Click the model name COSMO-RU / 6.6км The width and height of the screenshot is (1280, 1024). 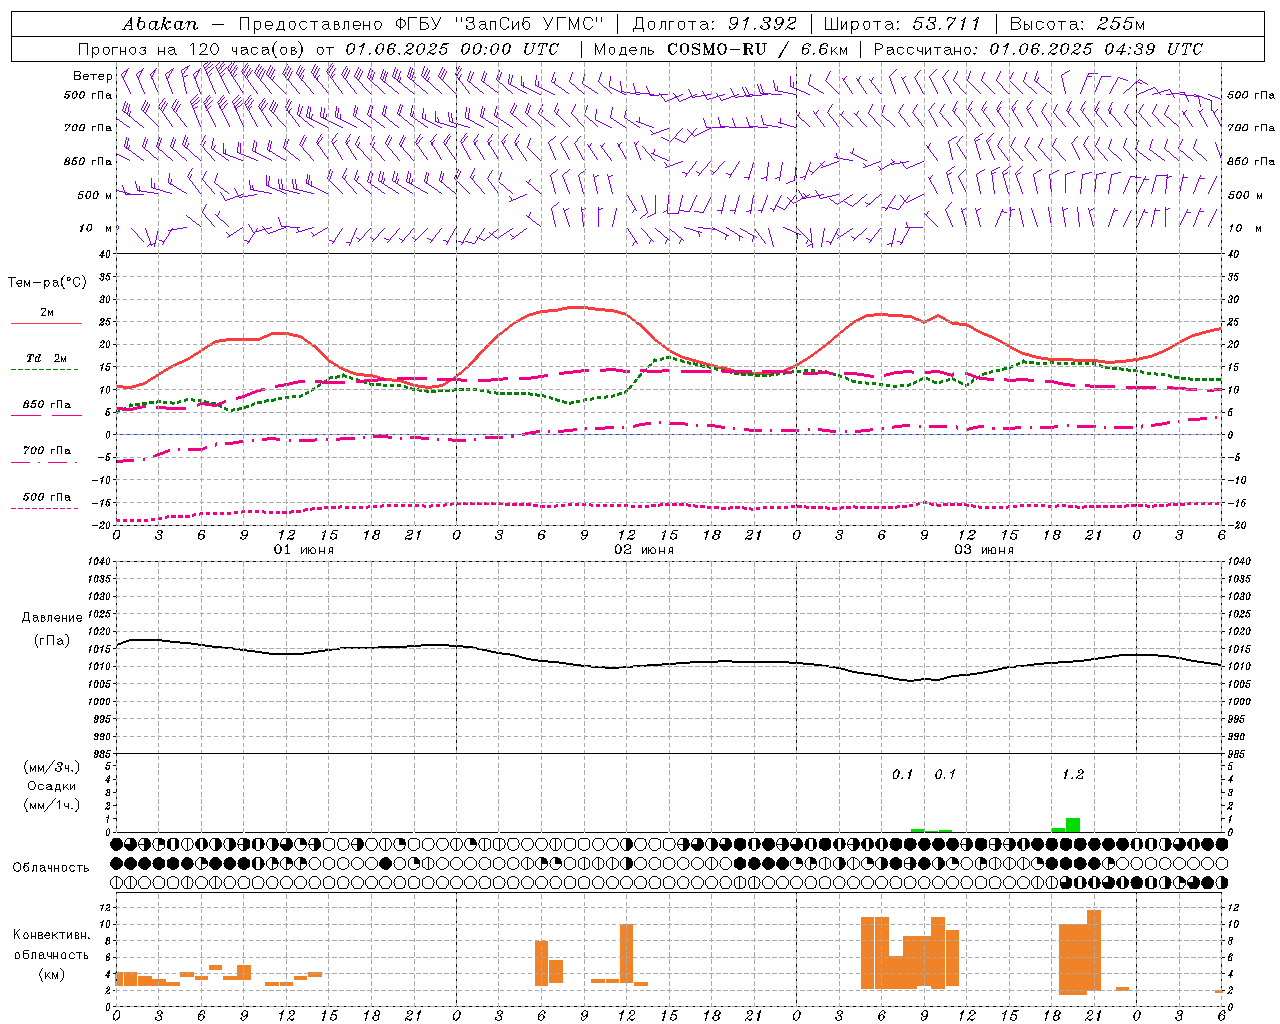[758, 49]
